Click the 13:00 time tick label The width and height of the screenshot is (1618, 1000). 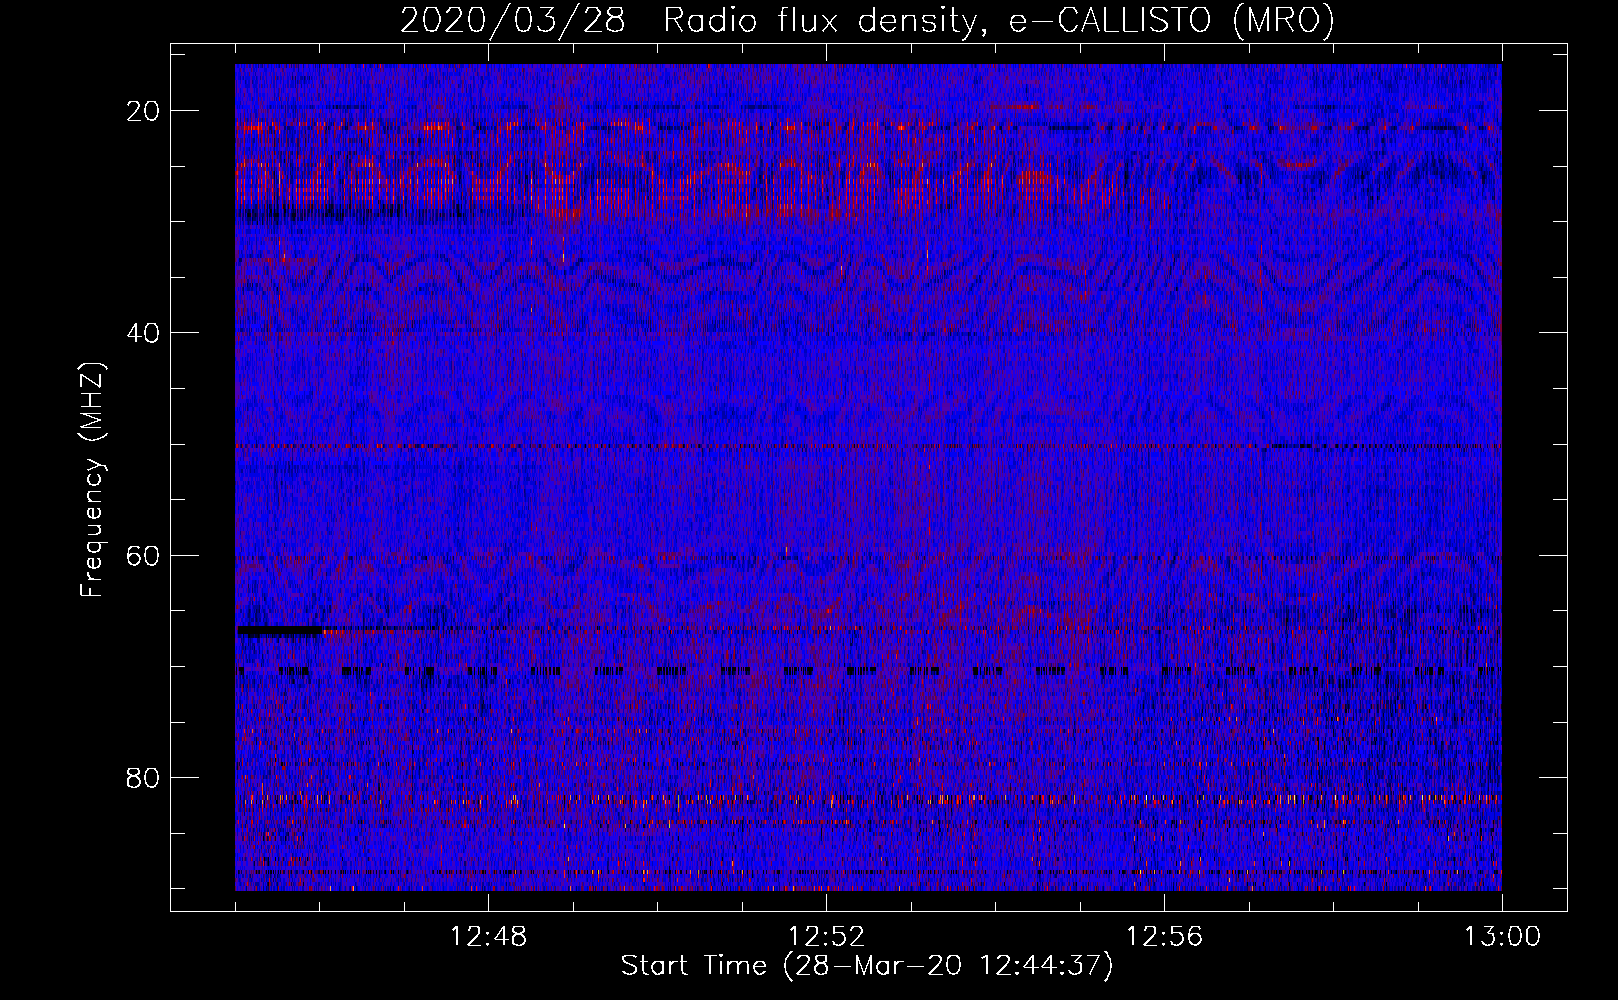click(1503, 937)
